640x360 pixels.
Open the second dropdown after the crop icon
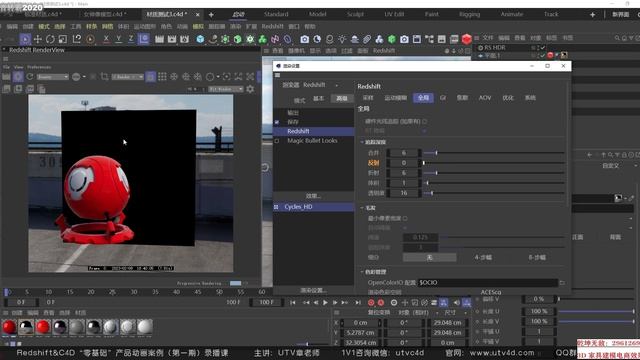tap(127, 77)
